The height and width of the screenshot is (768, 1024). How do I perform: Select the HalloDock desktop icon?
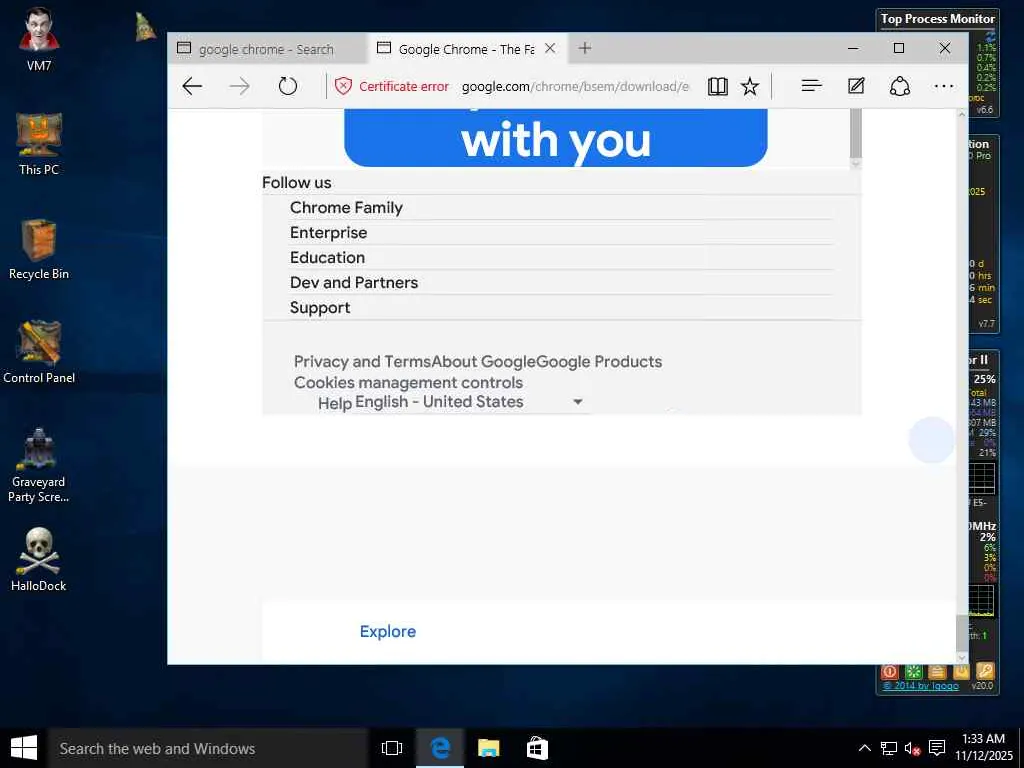[x=39, y=559]
